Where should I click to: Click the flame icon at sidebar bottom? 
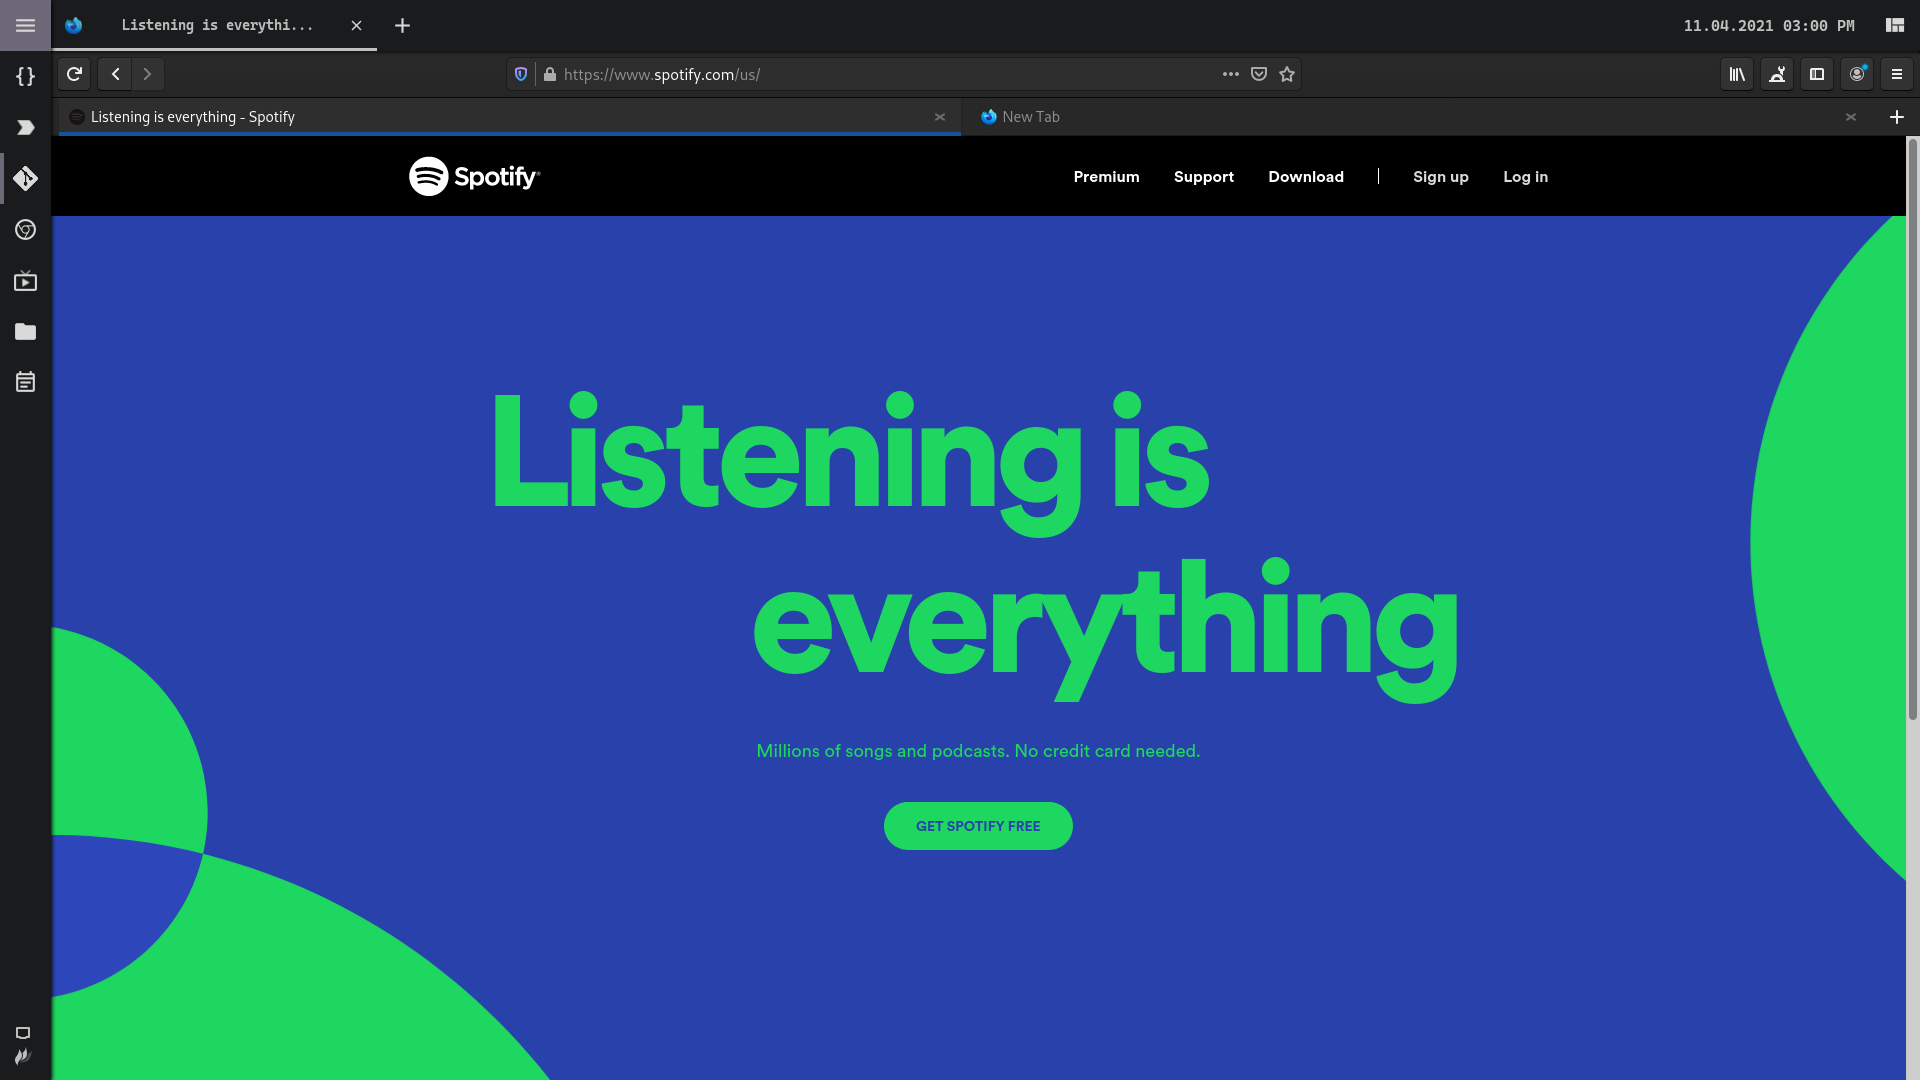pos(23,1056)
